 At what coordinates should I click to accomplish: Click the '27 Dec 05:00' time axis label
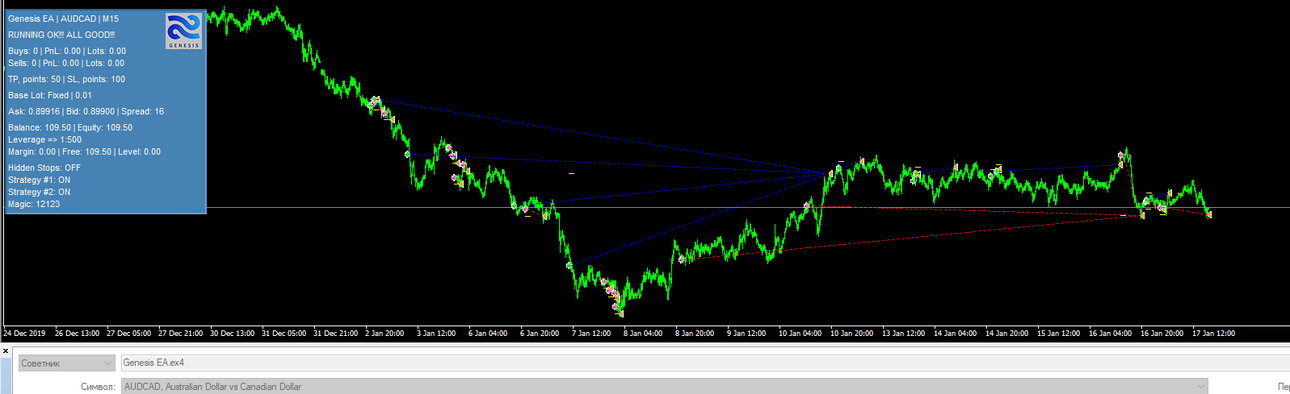tap(129, 333)
